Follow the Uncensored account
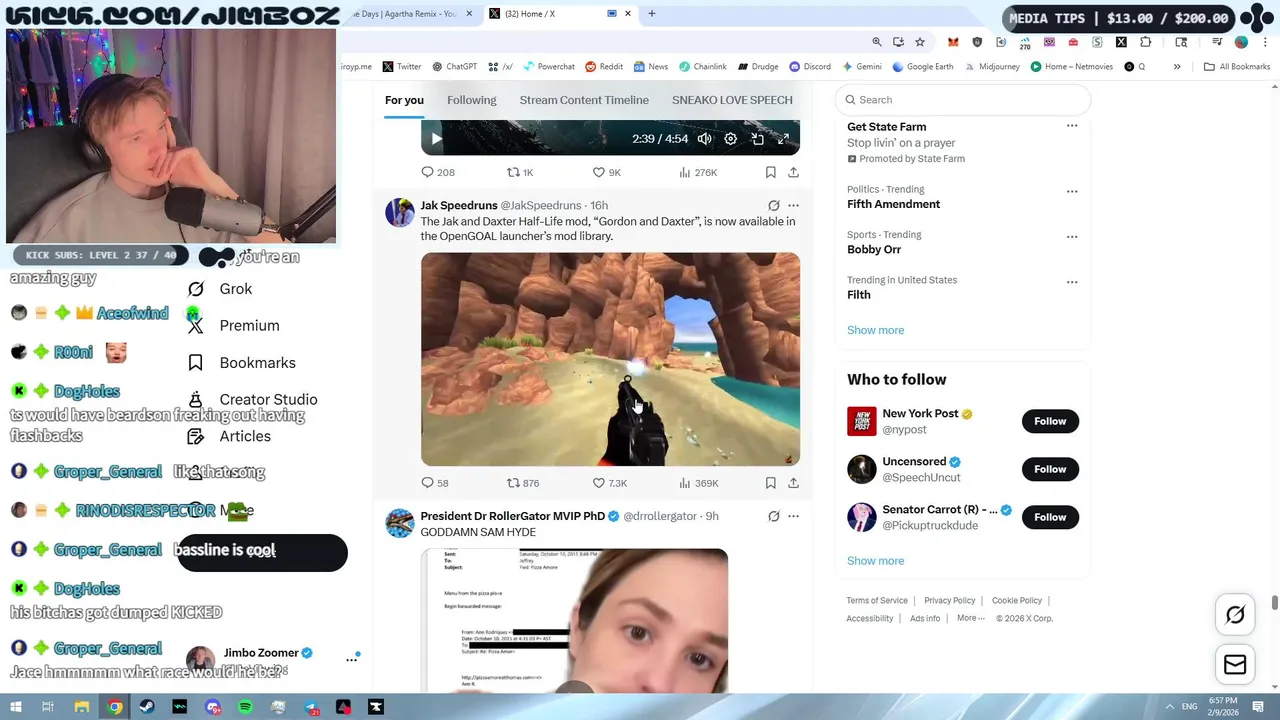Viewport: 1280px width, 720px height. (1050, 469)
